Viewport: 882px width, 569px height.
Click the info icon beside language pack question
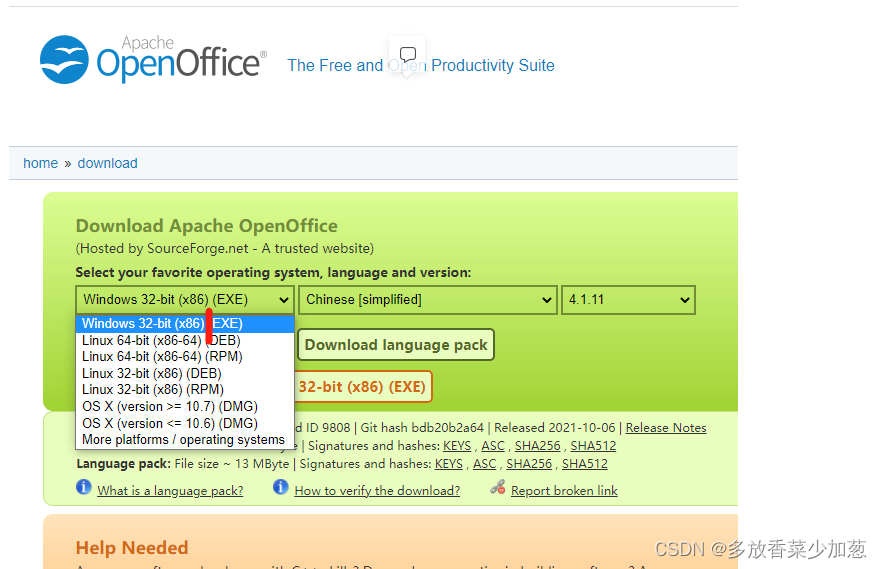(84, 487)
